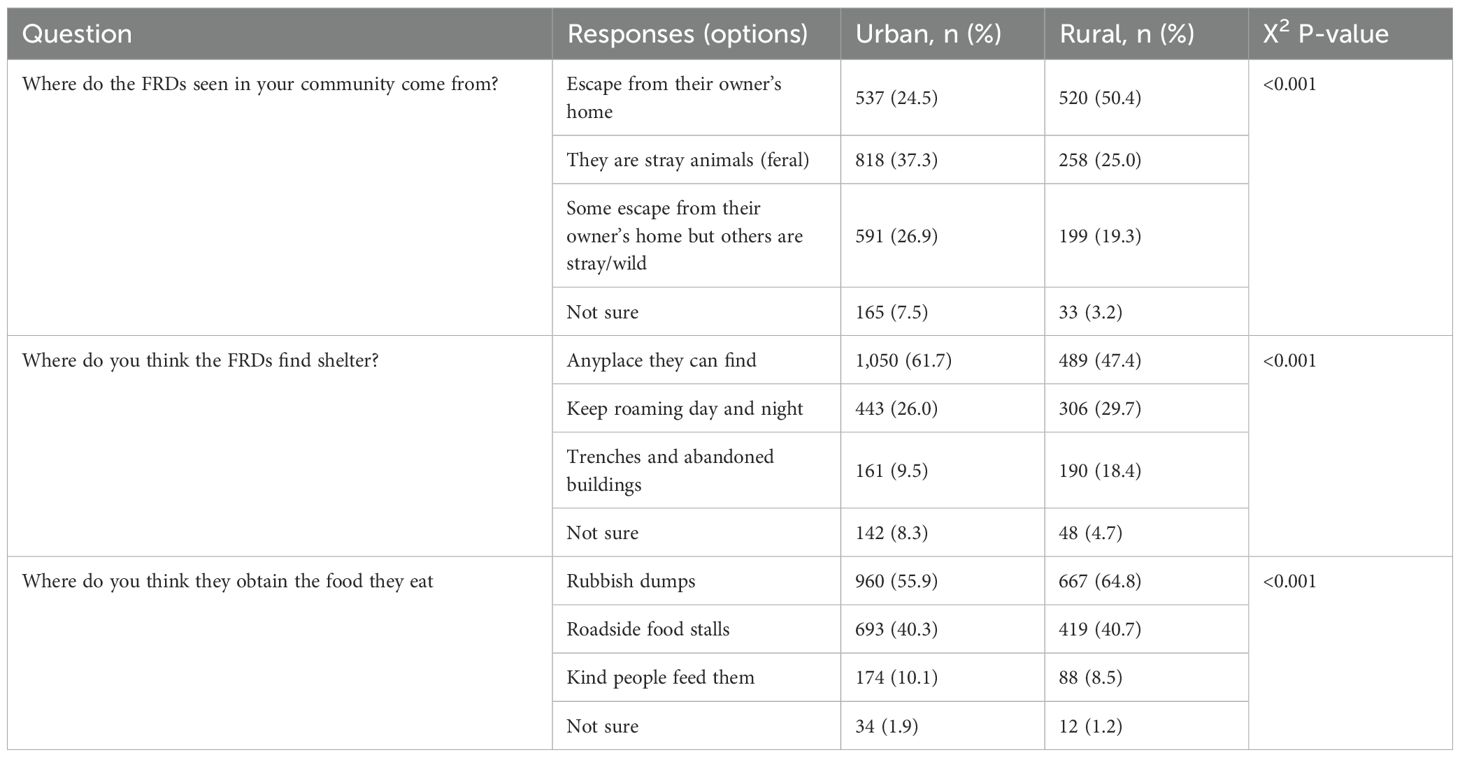The height and width of the screenshot is (757, 1460).
Task: Select the "Keep roaming day and night" cell
Action: [684, 408]
